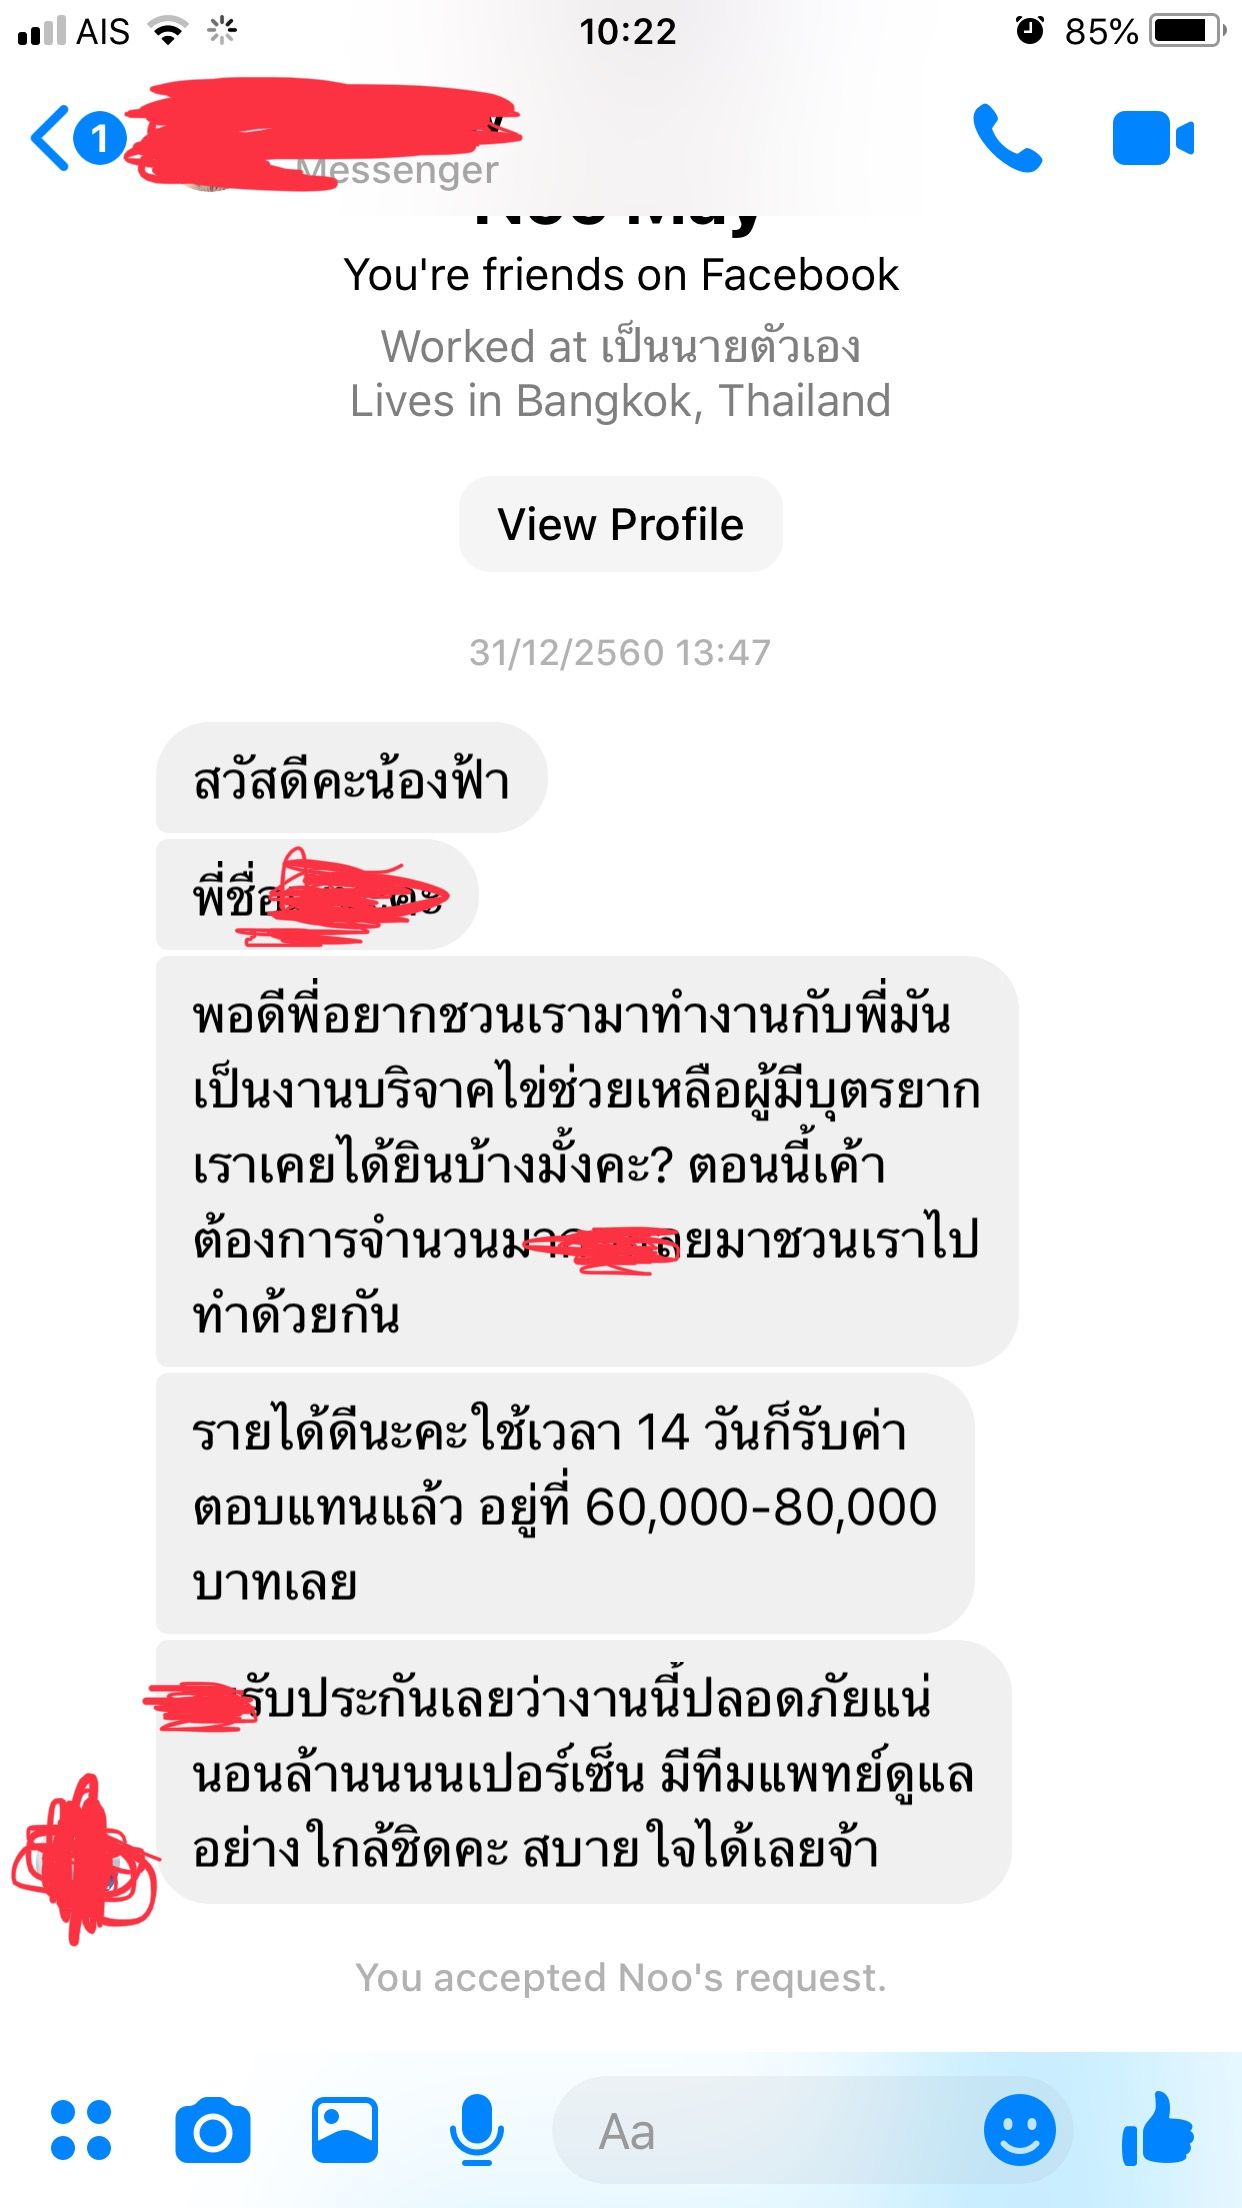The image size is (1242, 2208).
Task: Open the four-dot more apps menu
Action: 81,2130
